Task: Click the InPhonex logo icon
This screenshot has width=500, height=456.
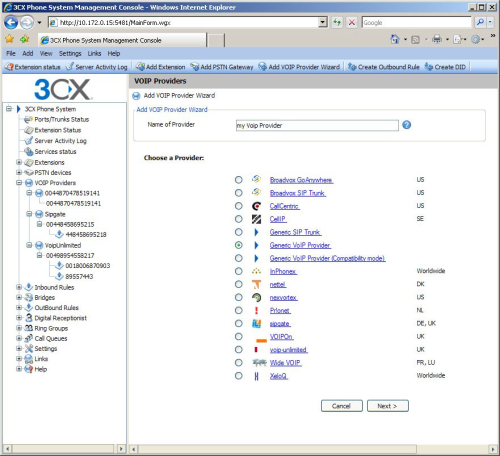Action: [256, 271]
